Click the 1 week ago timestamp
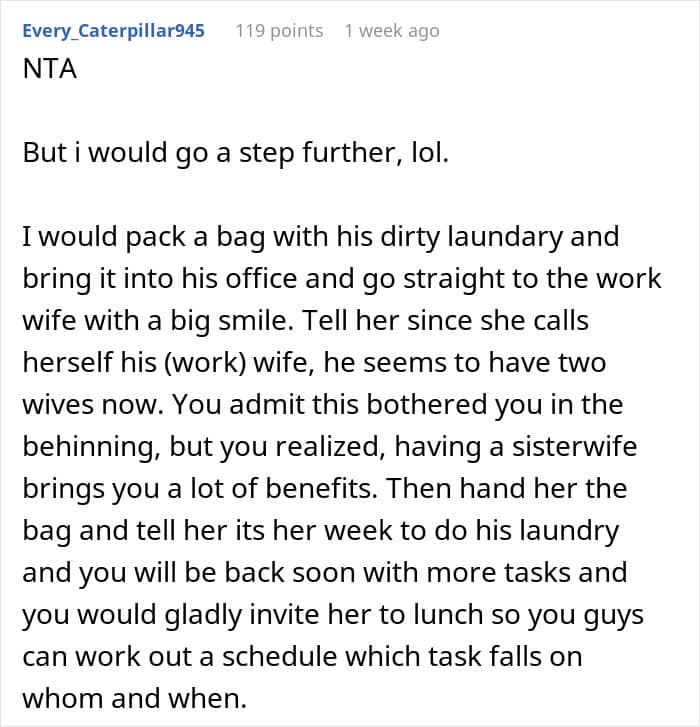The width and height of the screenshot is (700, 727). [x=391, y=31]
